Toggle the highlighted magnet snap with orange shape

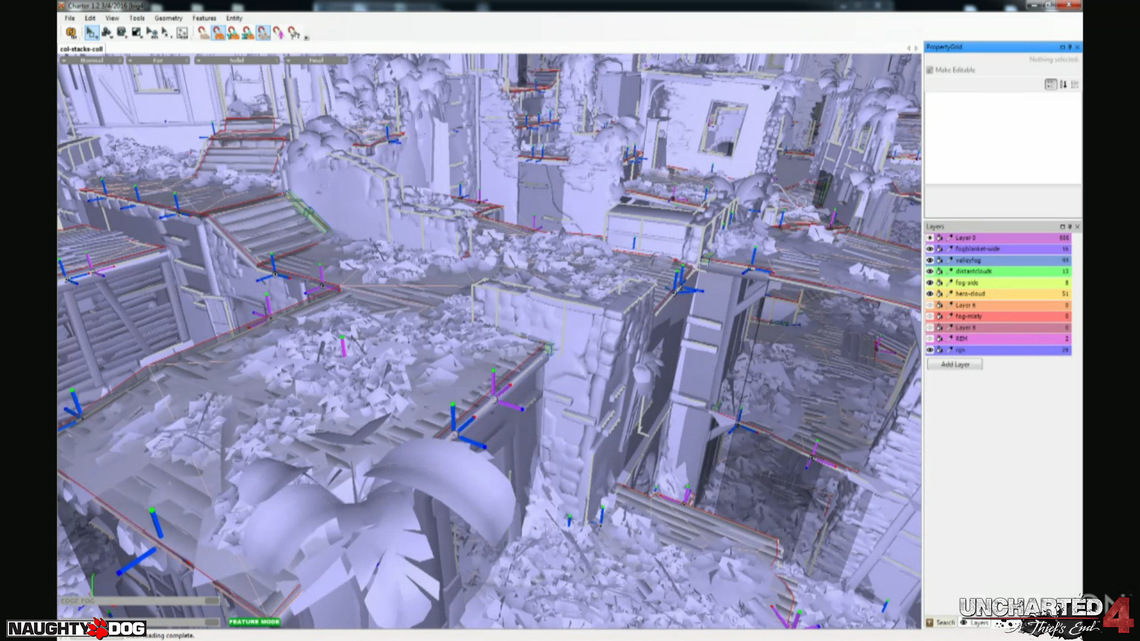click(218, 33)
